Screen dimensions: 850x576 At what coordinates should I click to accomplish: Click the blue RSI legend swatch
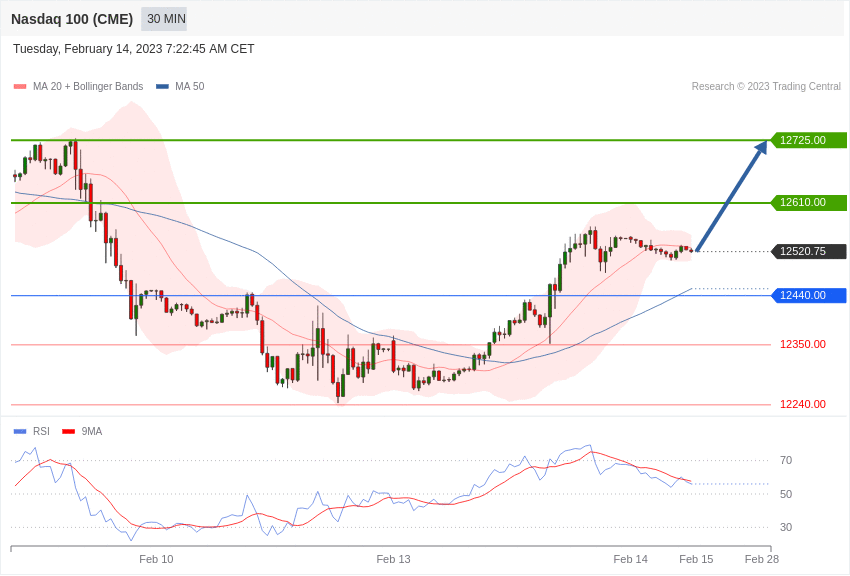20,432
